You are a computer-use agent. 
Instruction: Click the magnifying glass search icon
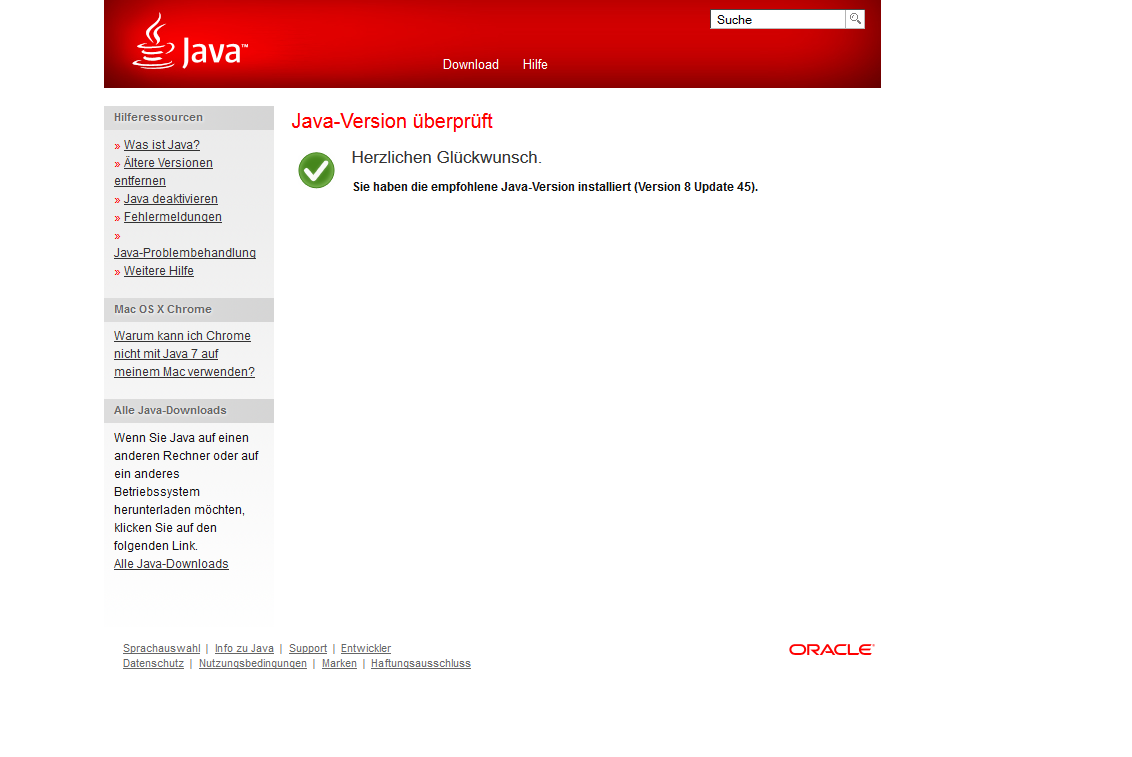point(855,19)
